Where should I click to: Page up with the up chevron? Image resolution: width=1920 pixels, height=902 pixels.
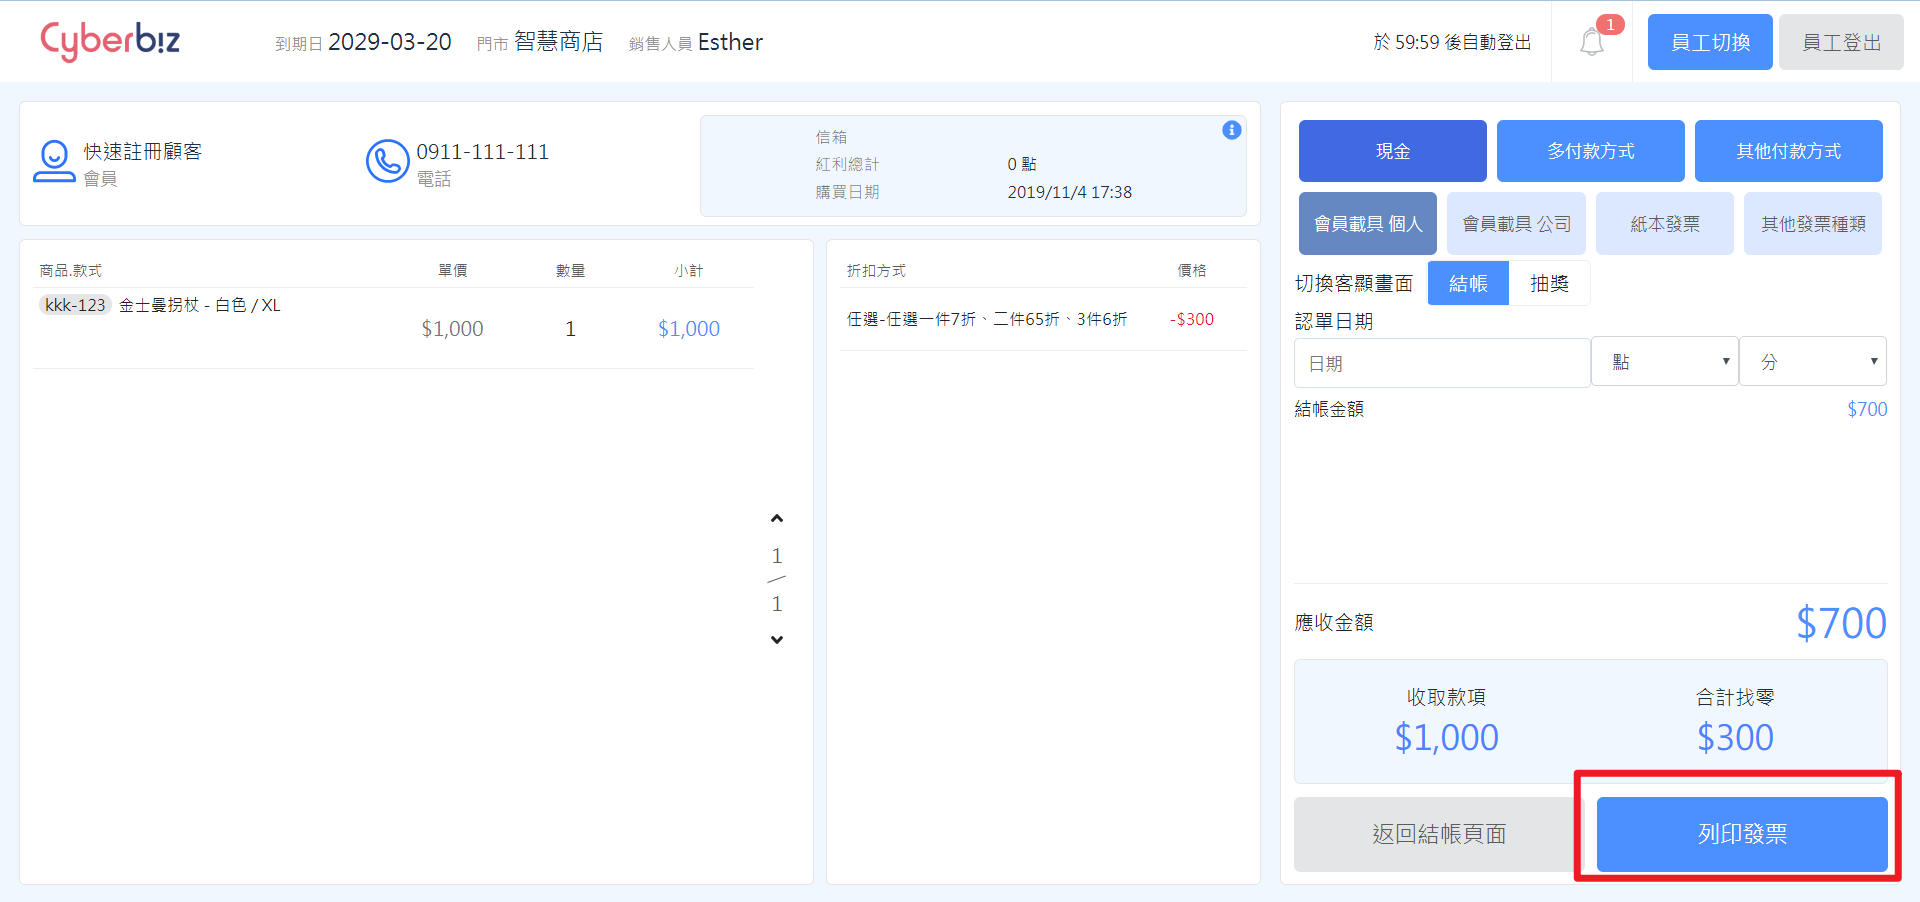pos(777,518)
